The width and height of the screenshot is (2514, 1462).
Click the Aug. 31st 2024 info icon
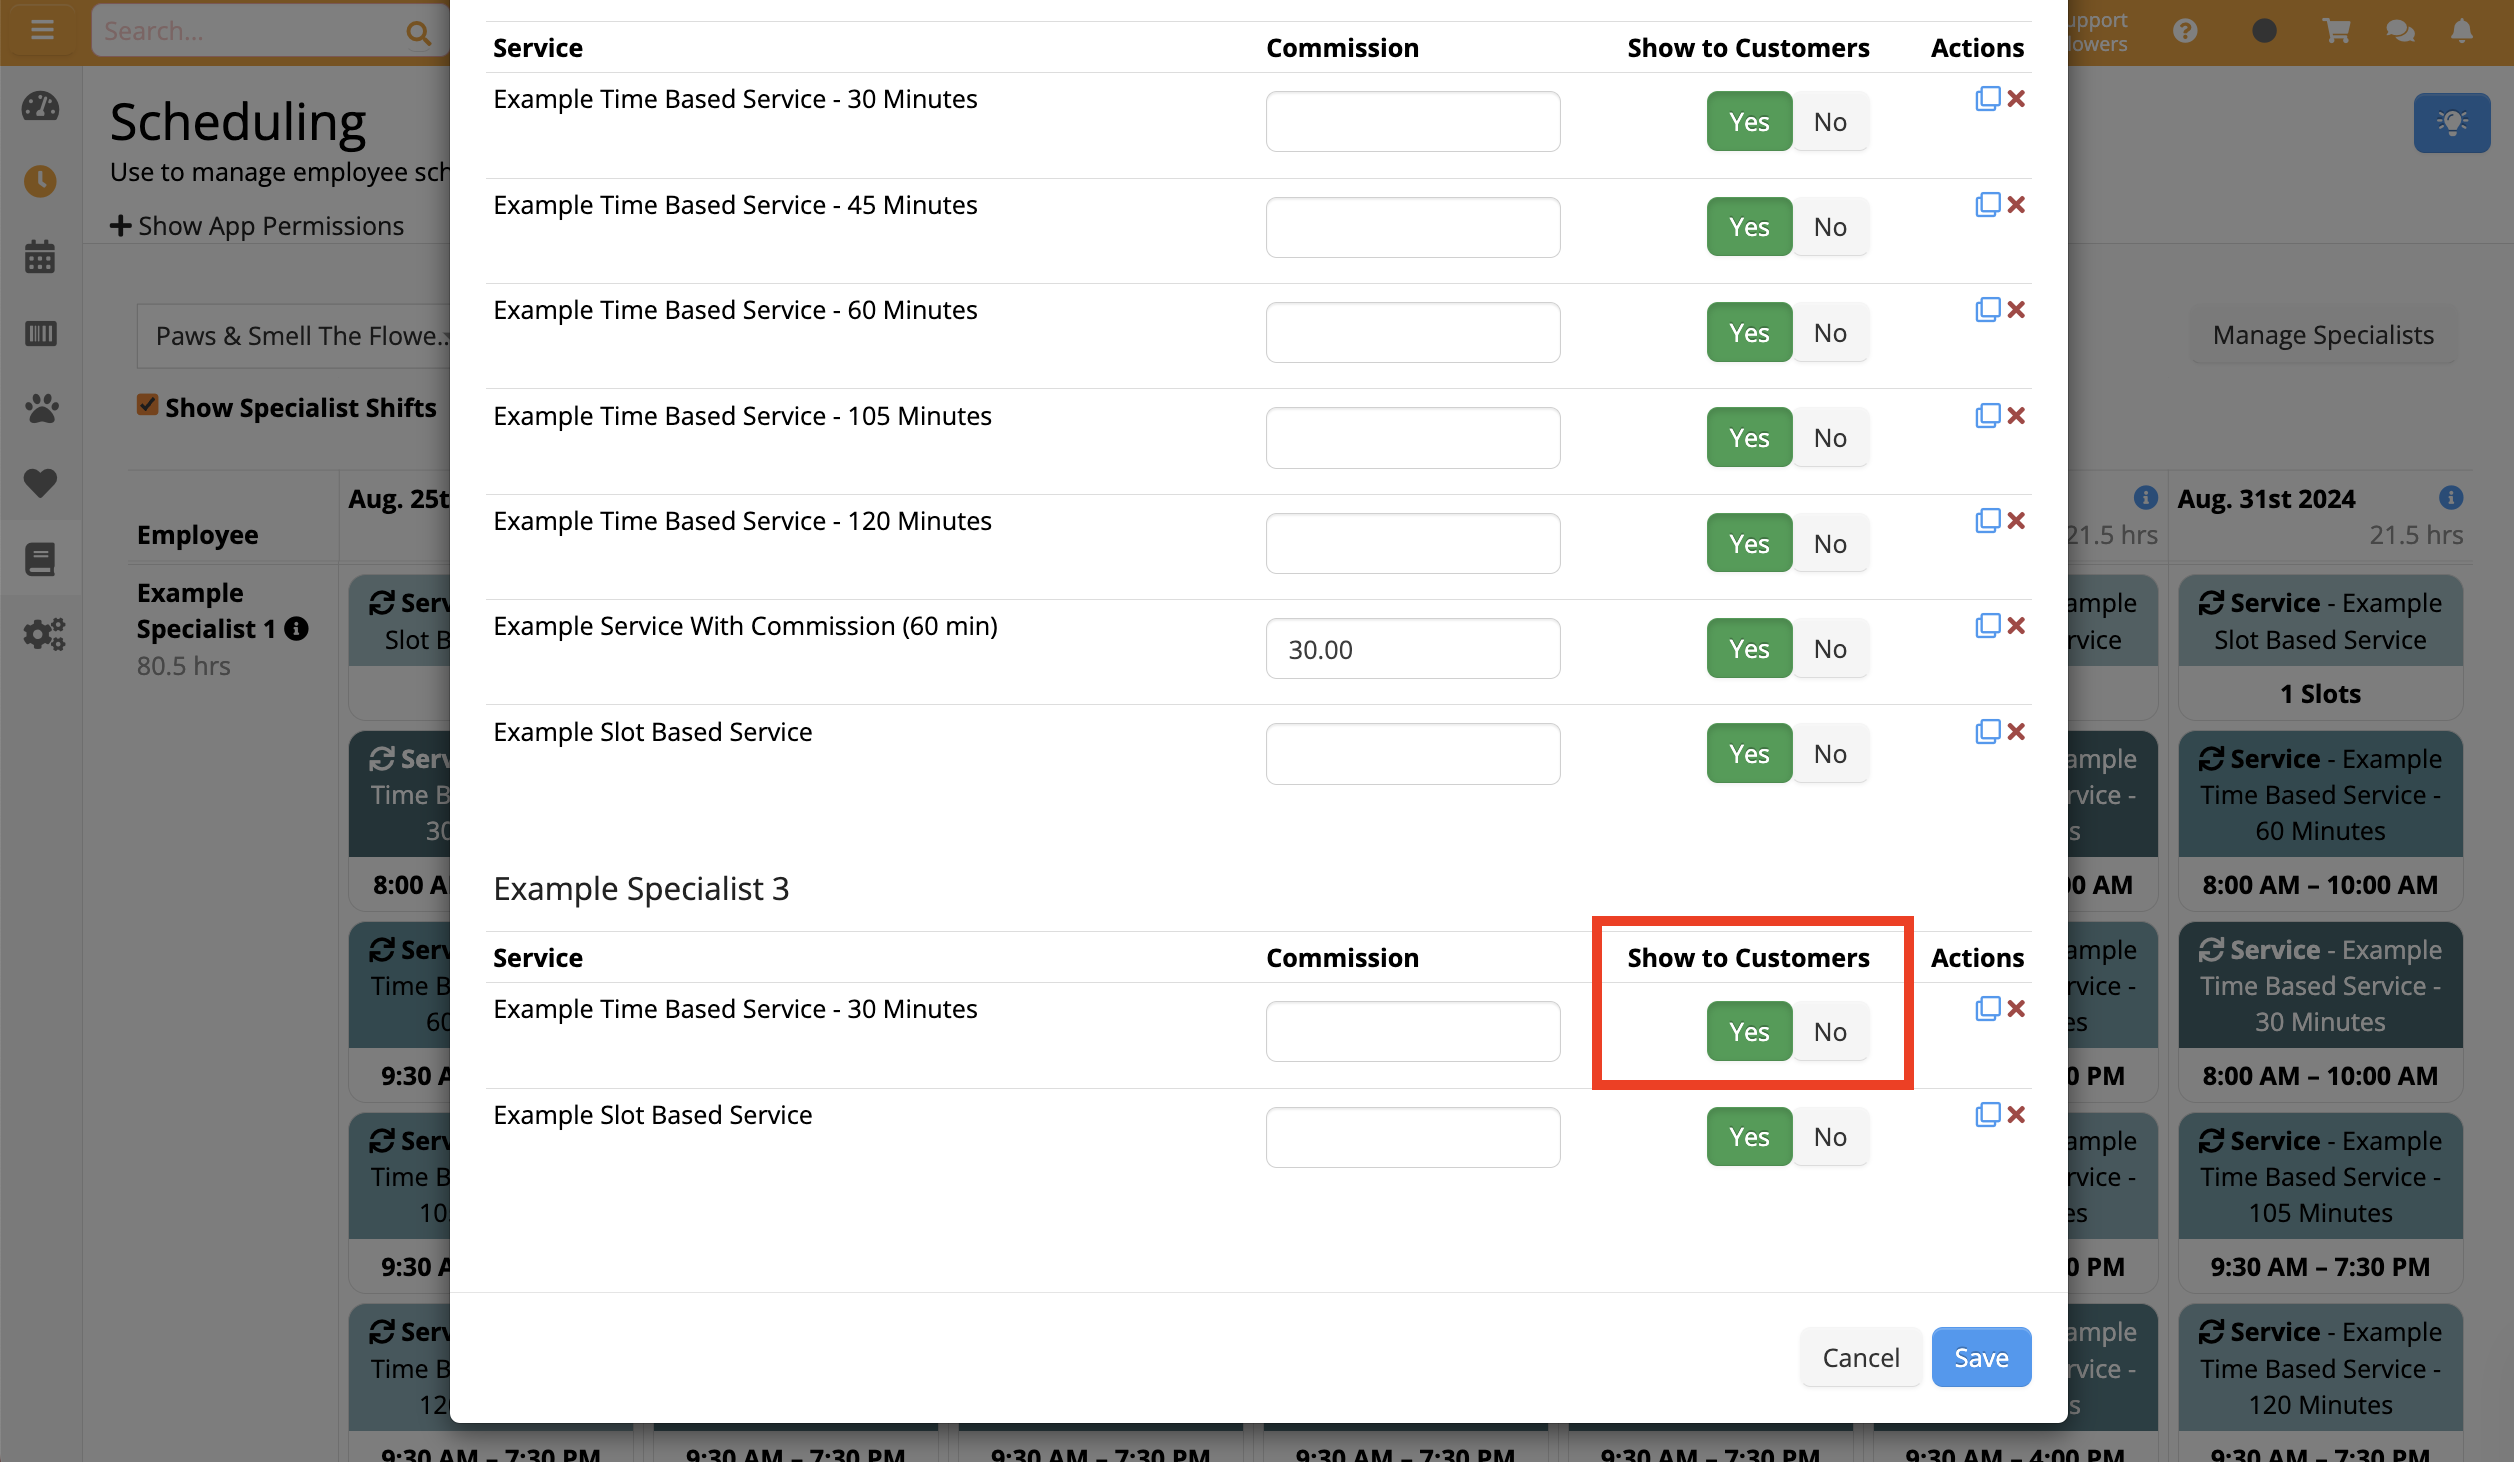pyautogui.click(x=2450, y=498)
